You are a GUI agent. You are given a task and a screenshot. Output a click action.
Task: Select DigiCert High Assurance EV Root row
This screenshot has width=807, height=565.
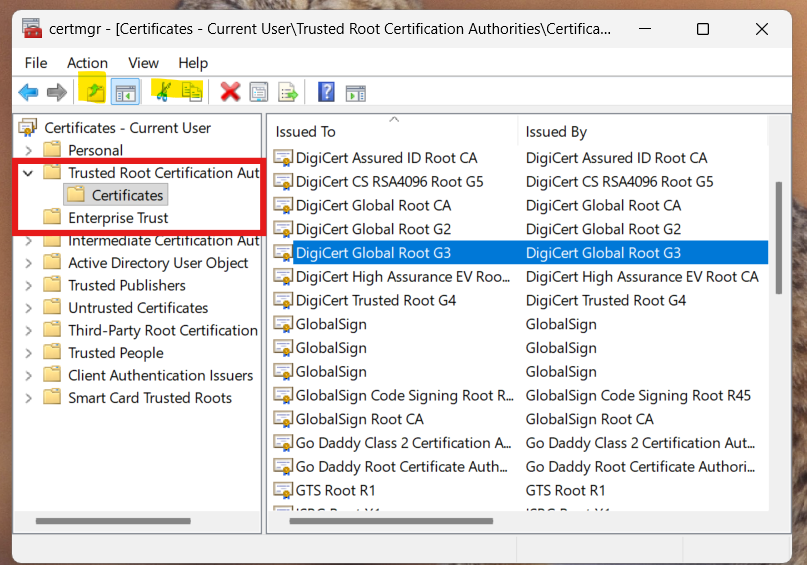coord(520,276)
